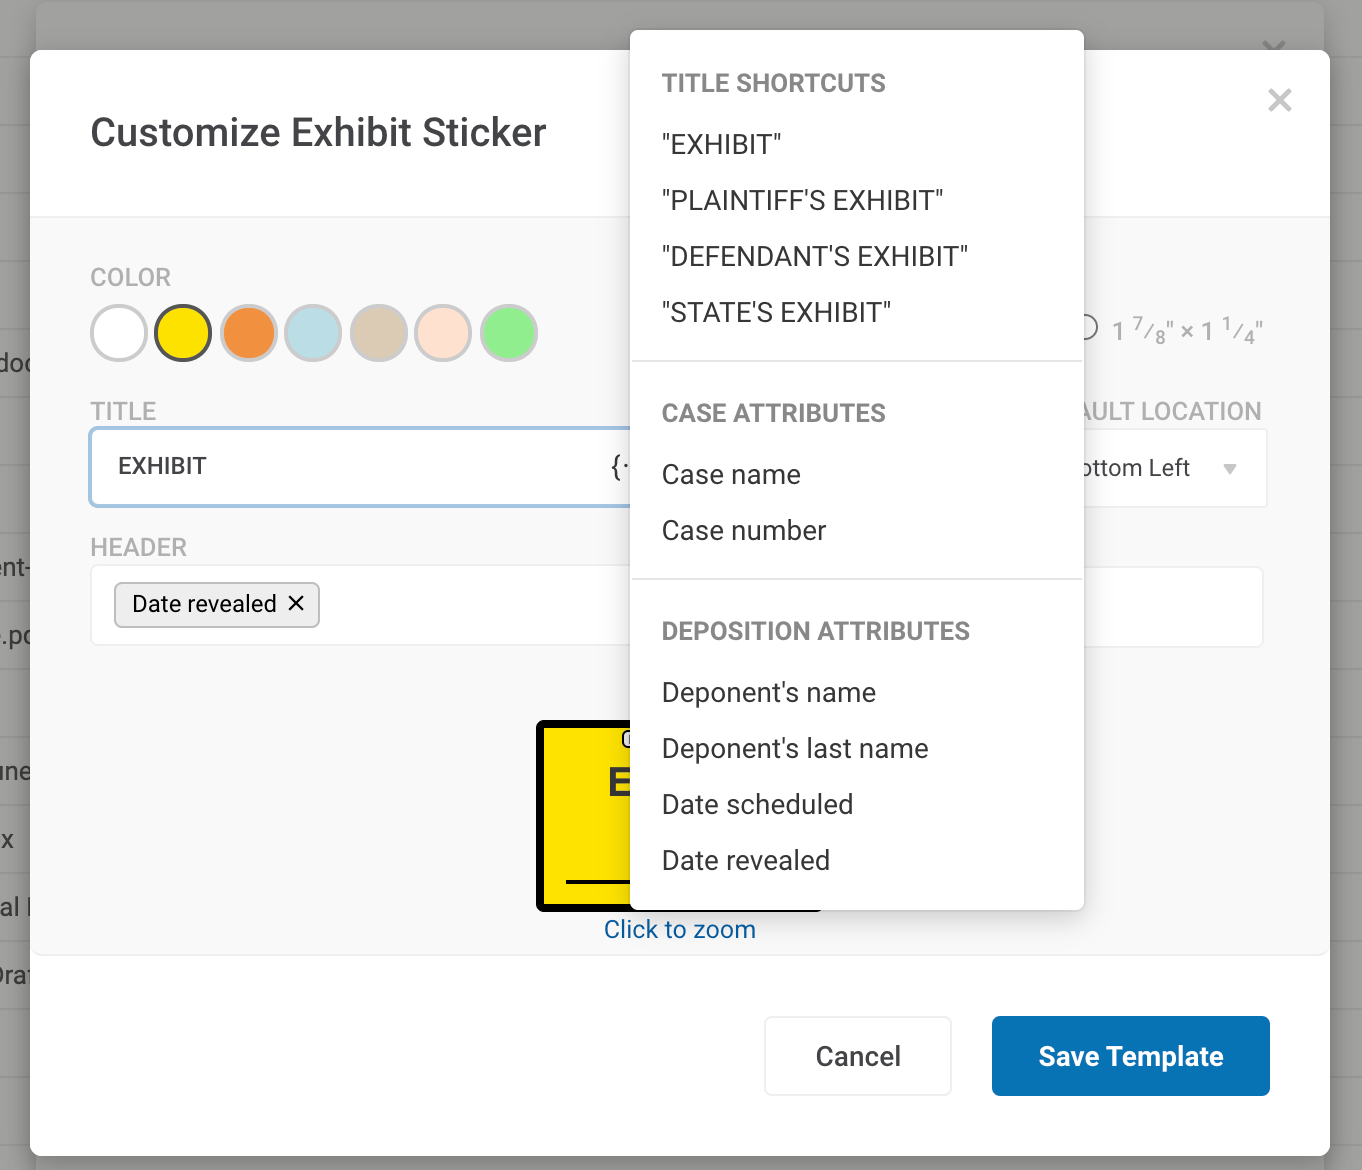
Task: Insert the Case name attribute
Action: [731, 475]
